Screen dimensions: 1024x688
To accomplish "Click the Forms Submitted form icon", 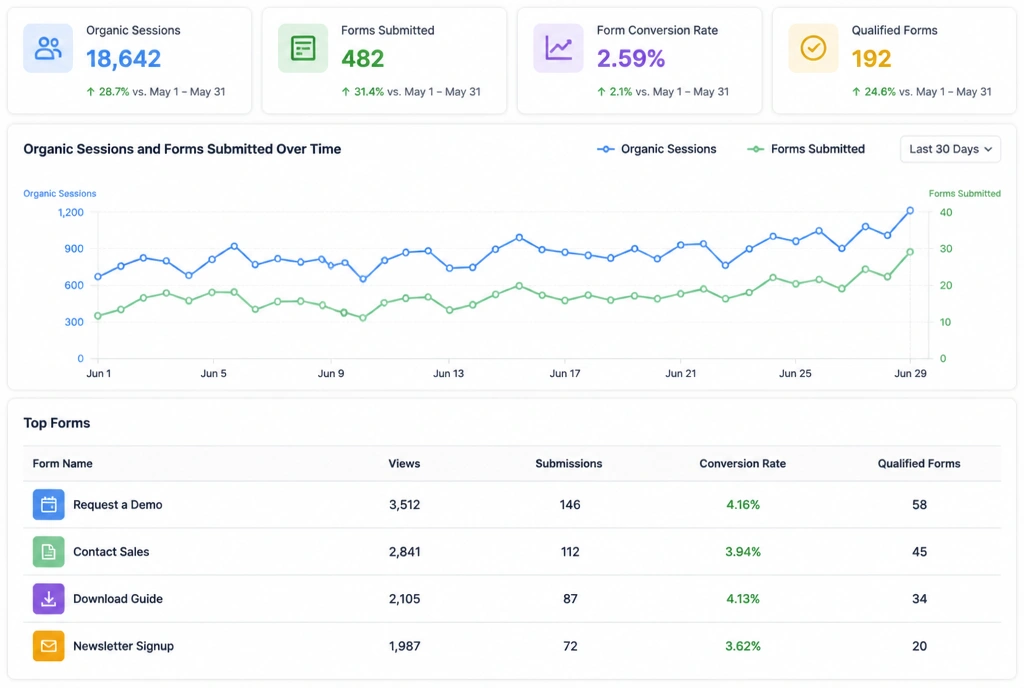I will 303,48.
